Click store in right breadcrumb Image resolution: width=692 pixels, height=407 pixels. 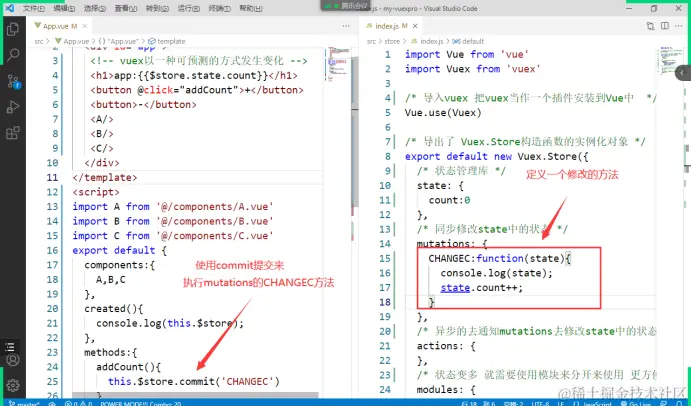tap(392, 41)
